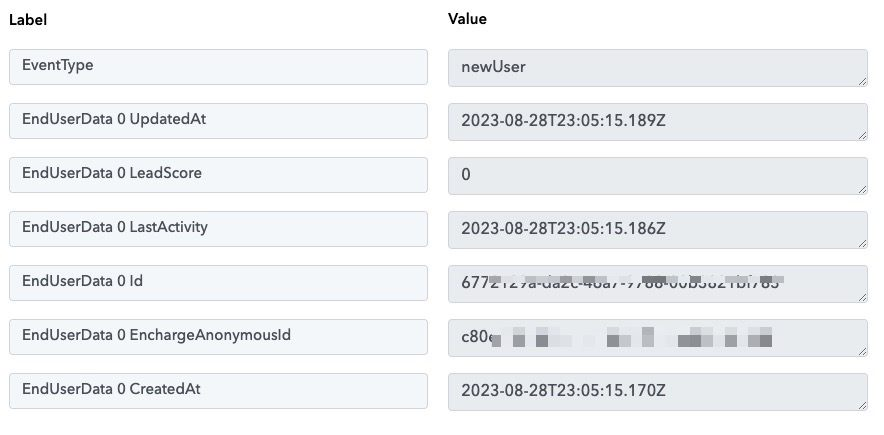The width and height of the screenshot is (884, 435).
Task: Select the blurred Id value field
Action: point(657,284)
